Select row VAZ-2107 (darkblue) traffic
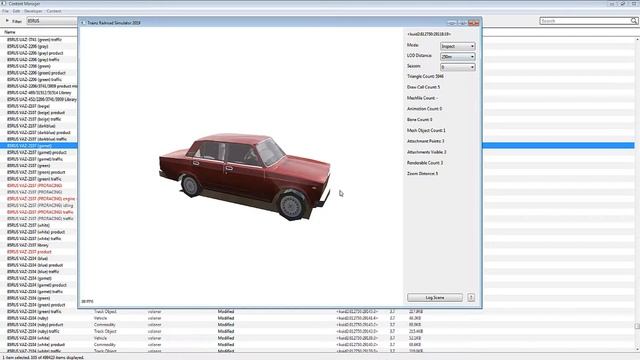Image resolution: width=640 pixels, height=360 pixels. point(37,139)
